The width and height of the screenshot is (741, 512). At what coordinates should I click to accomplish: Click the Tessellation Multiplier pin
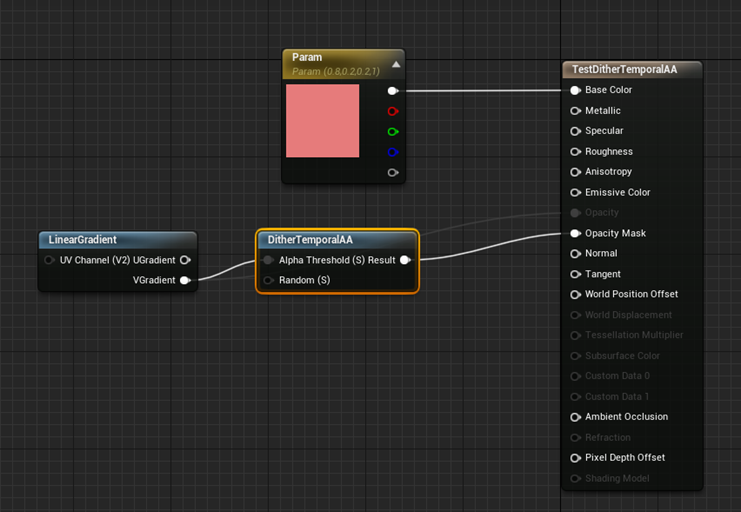point(575,335)
